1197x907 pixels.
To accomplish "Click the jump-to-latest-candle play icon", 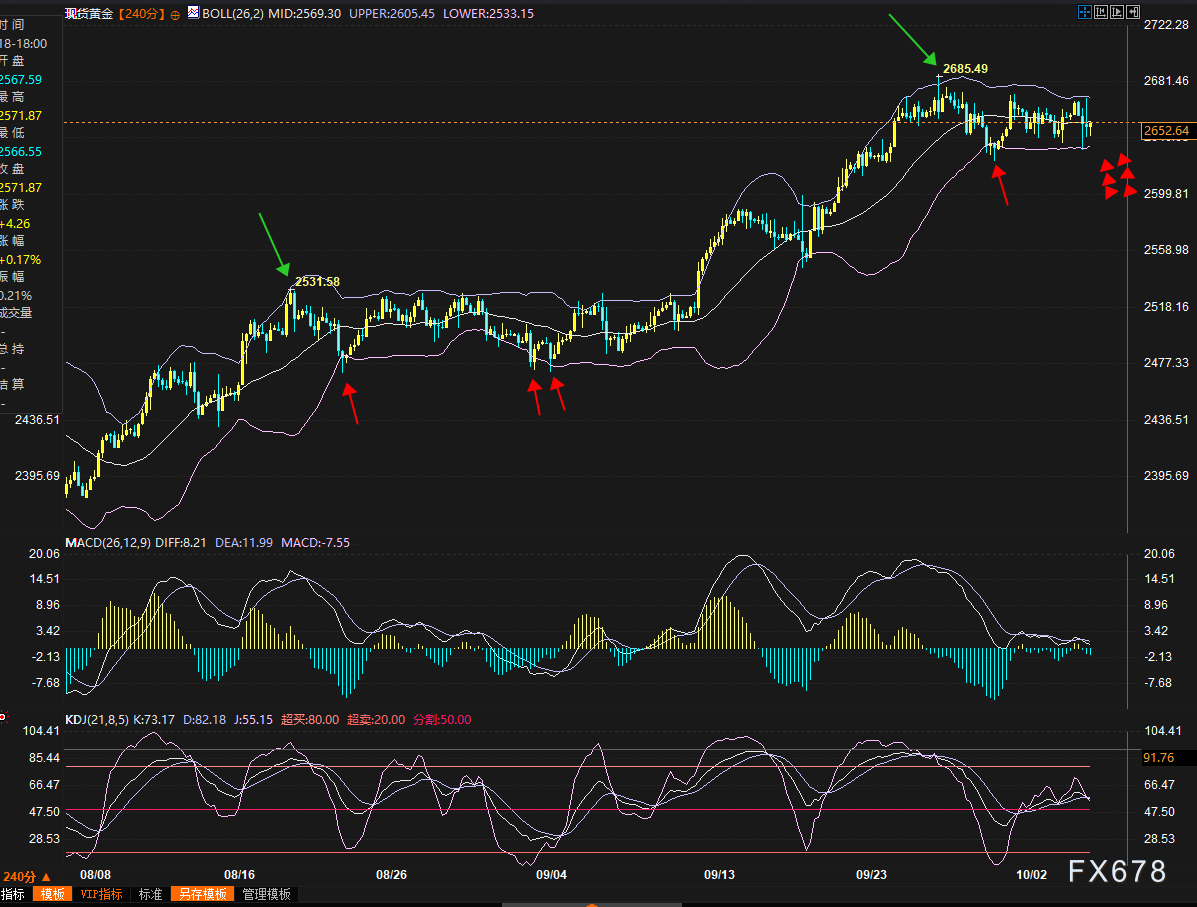I will 1117,12.
